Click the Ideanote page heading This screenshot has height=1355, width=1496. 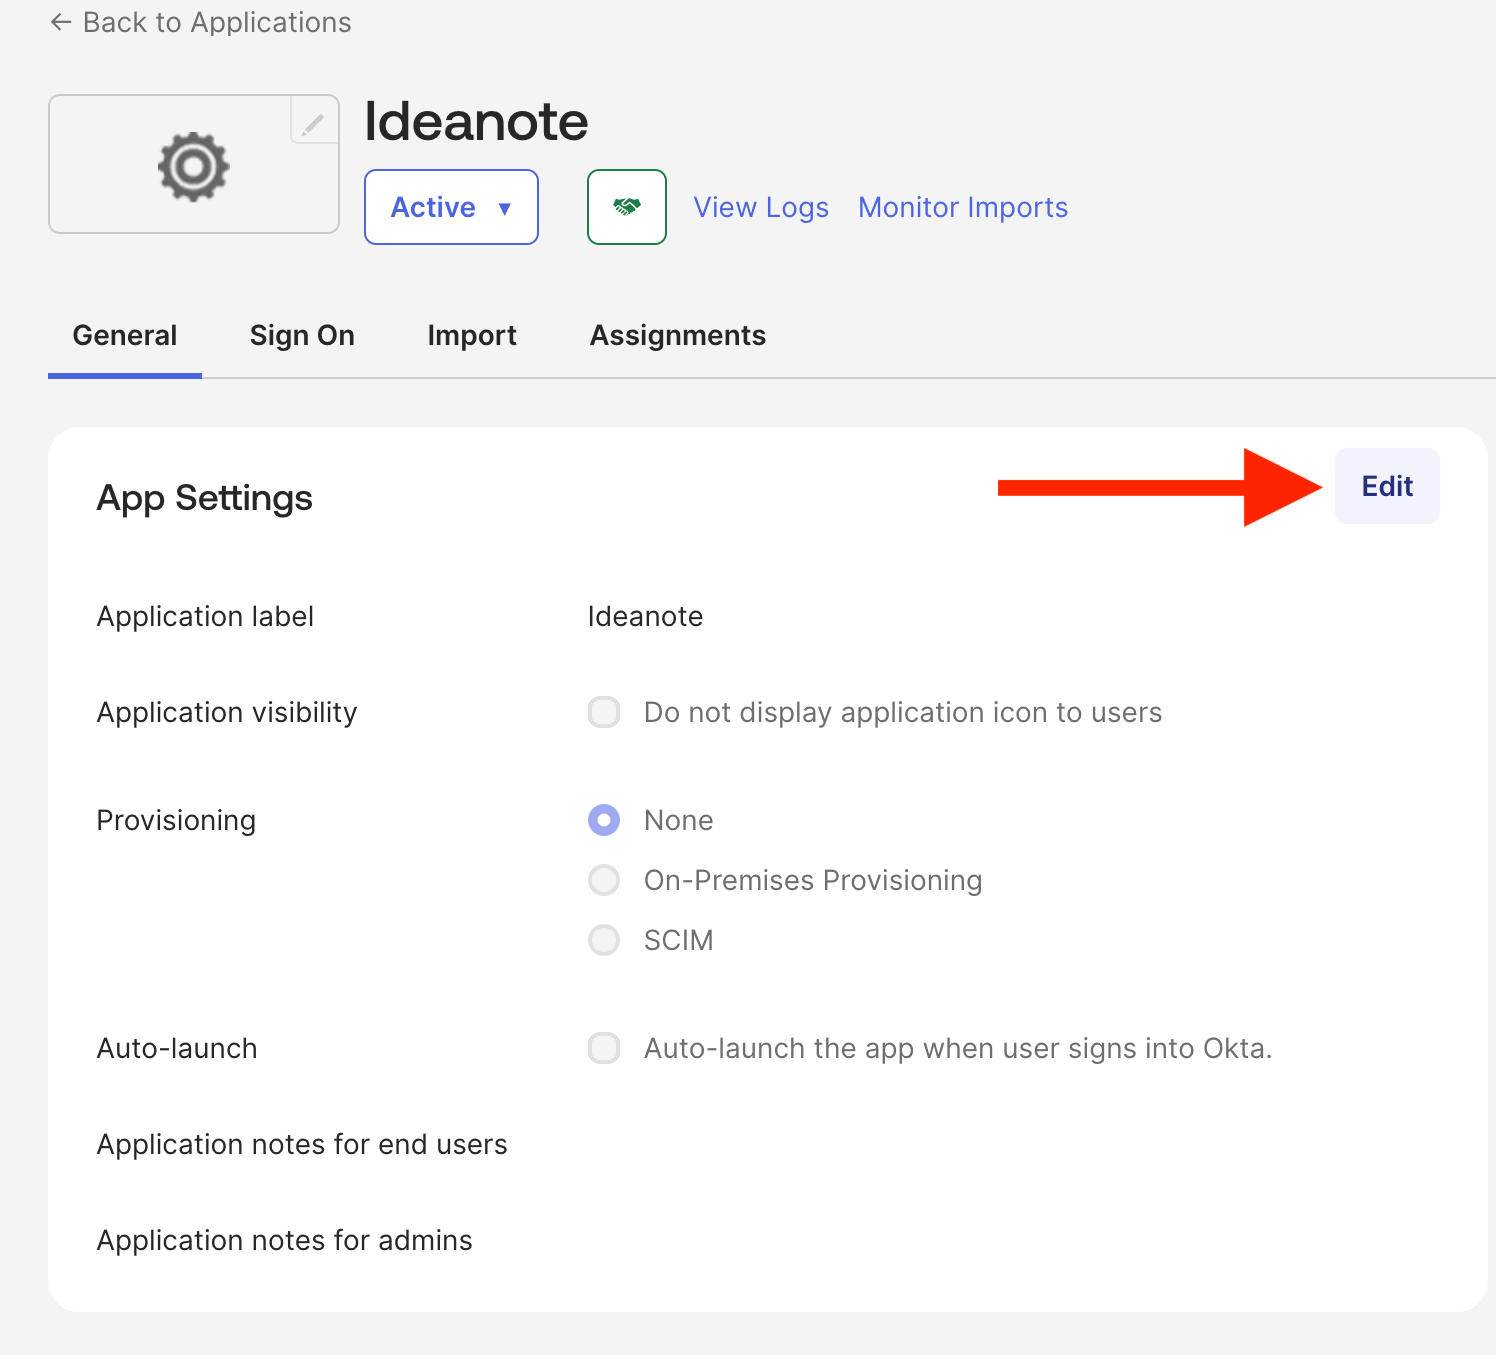tap(476, 122)
